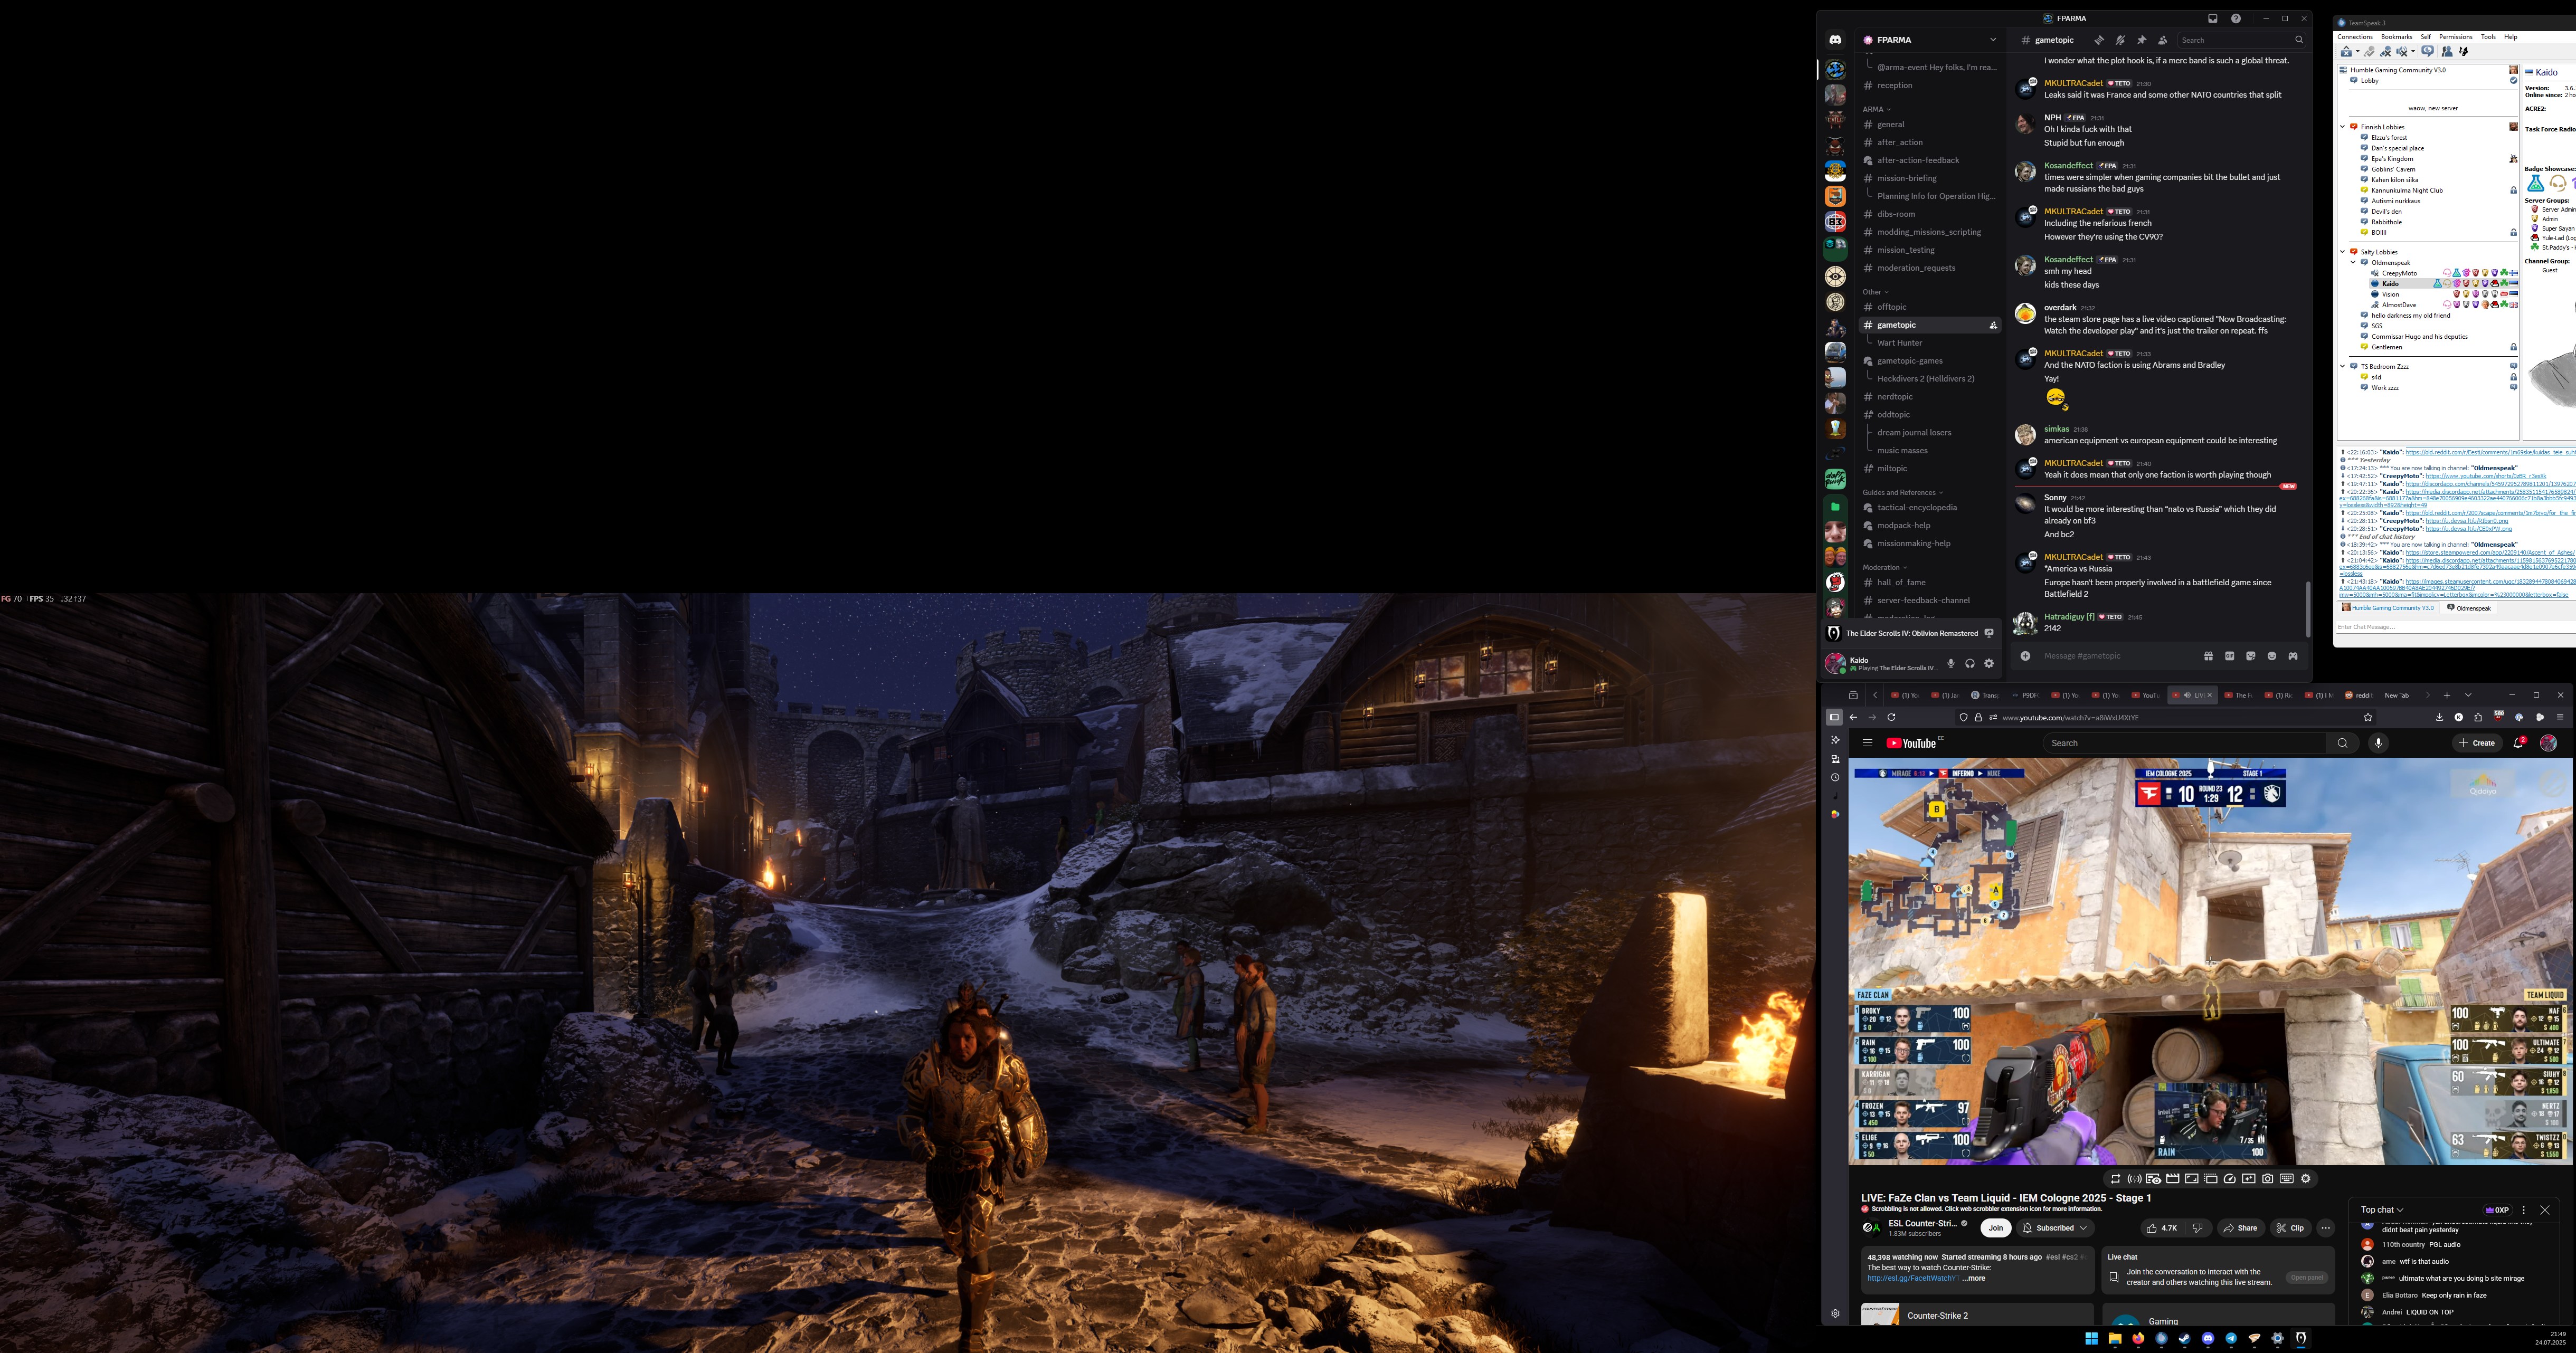Switch to New Tab browser tab
Image resolution: width=2576 pixels, height=1353 pixels.
[2397, 695]
